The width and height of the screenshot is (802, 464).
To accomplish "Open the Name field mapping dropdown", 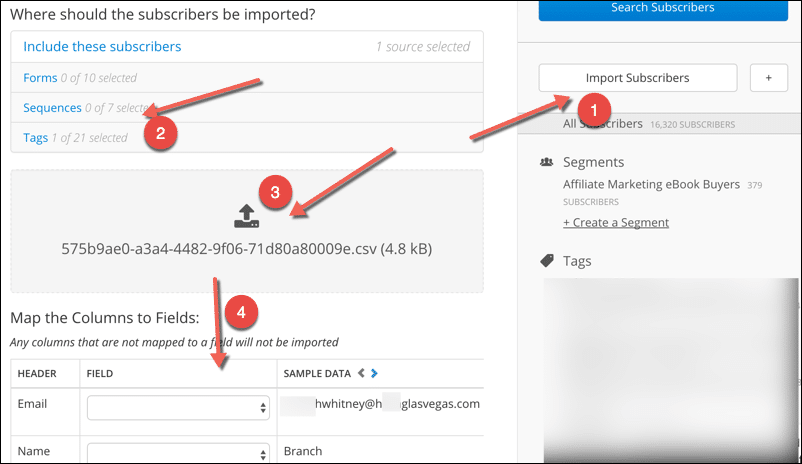I will (178, 453).
